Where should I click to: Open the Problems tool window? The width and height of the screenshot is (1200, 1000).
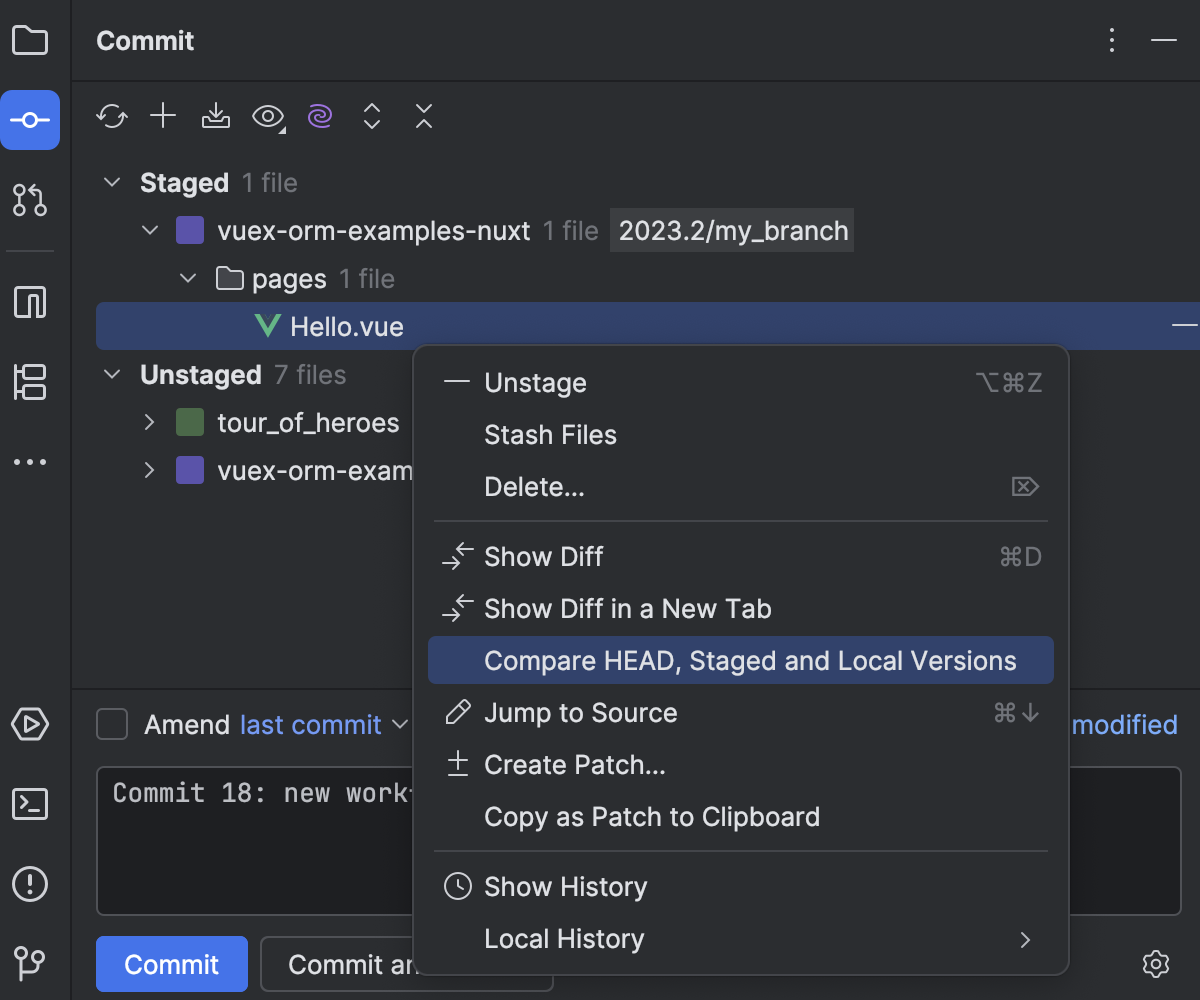pos(30,884)
